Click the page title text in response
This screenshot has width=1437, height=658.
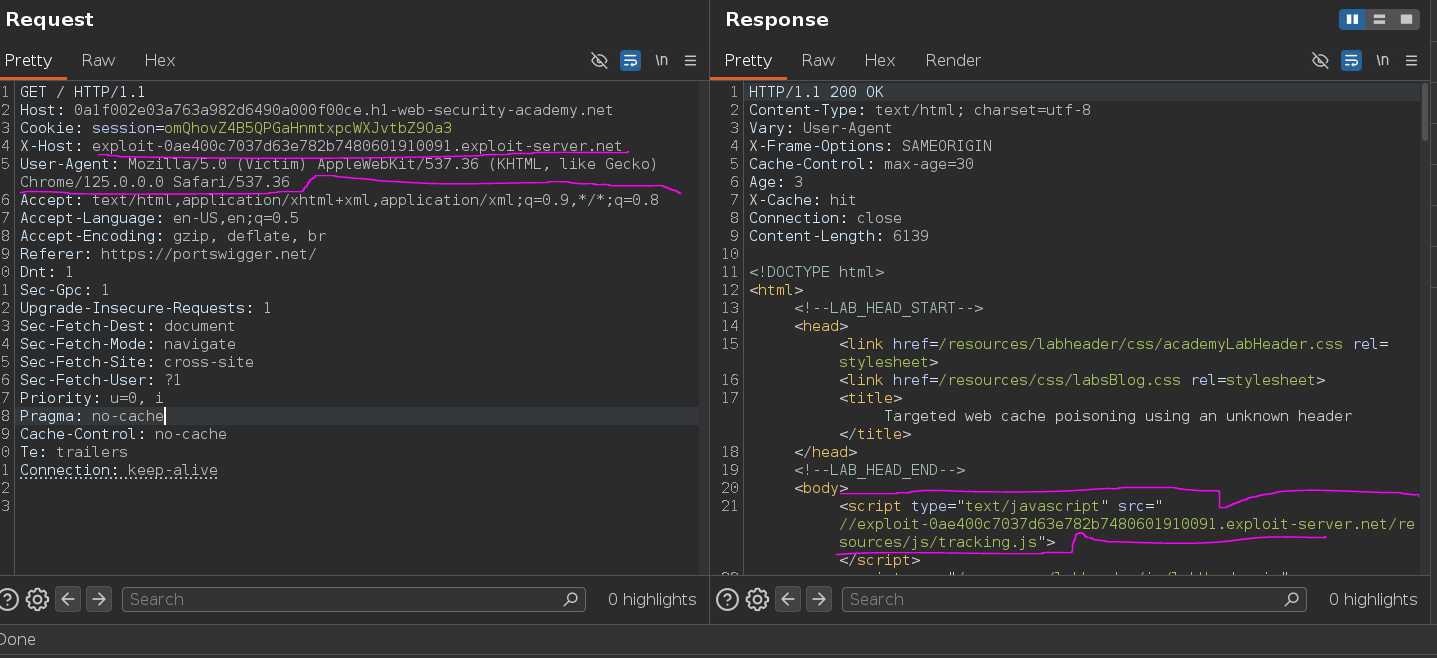pyautogui.click(x=1118, y=416)
